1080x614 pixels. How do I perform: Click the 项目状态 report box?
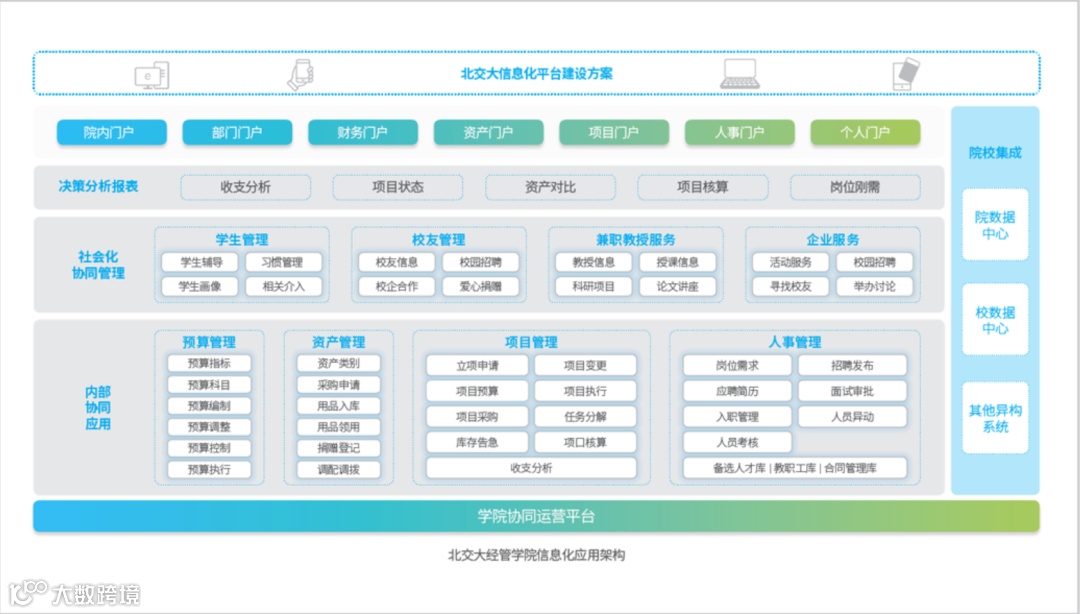click(398, 187)
